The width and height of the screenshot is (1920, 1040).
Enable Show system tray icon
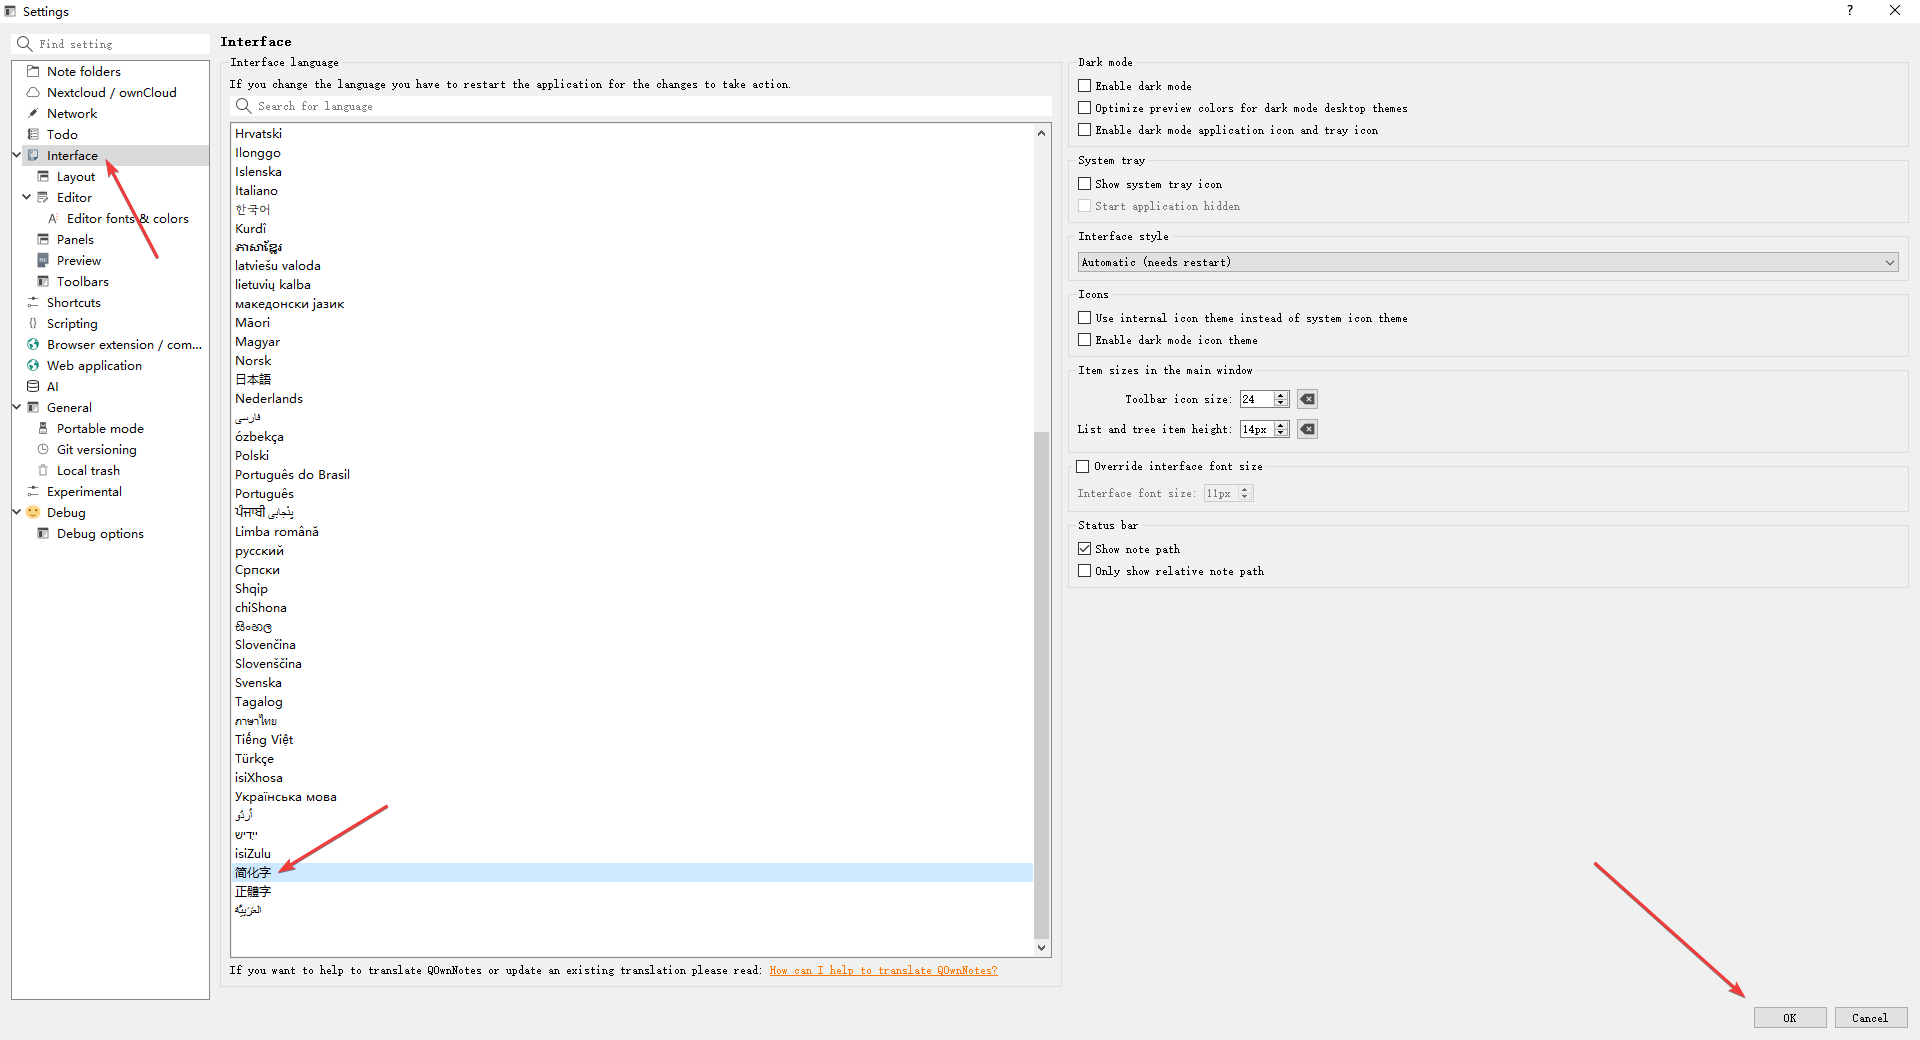coord(1084,184)
